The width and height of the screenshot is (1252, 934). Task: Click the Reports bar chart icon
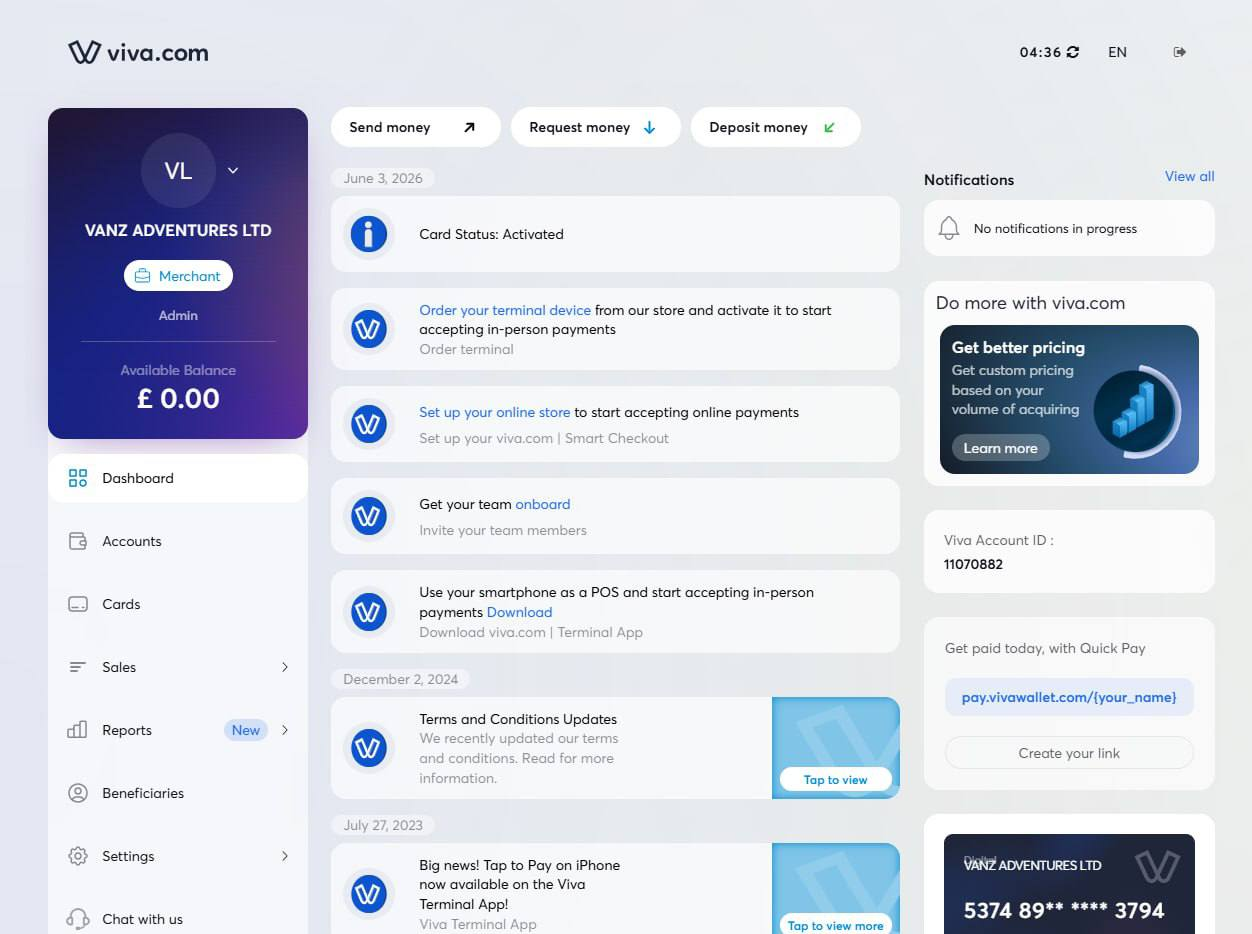(x=78, y=730)
